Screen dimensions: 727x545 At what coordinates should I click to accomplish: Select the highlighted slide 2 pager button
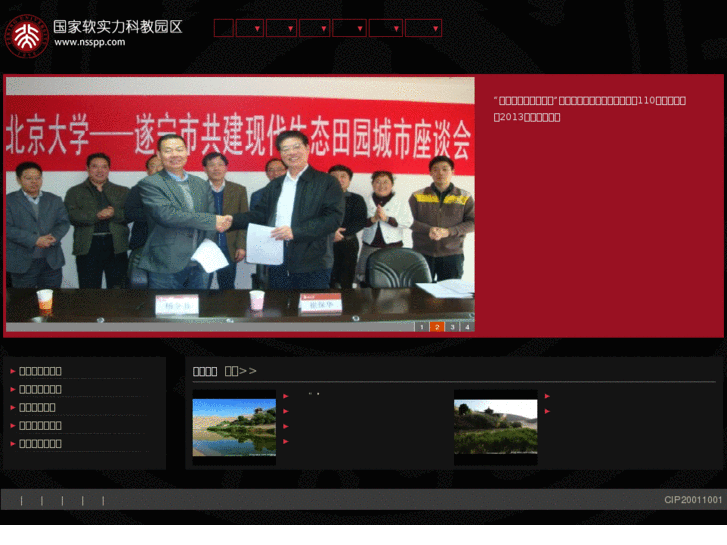437,327
